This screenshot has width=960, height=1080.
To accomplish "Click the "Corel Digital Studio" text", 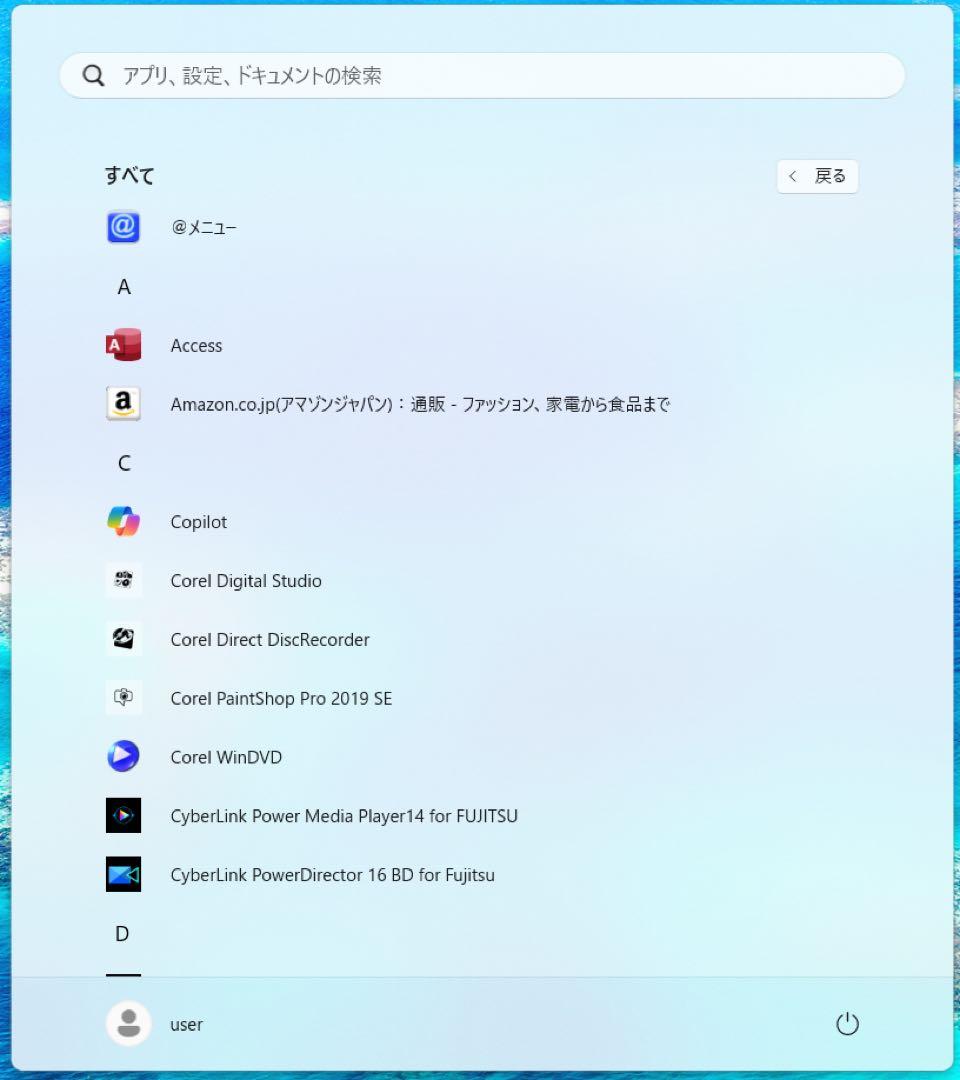I will pos(246,581).
